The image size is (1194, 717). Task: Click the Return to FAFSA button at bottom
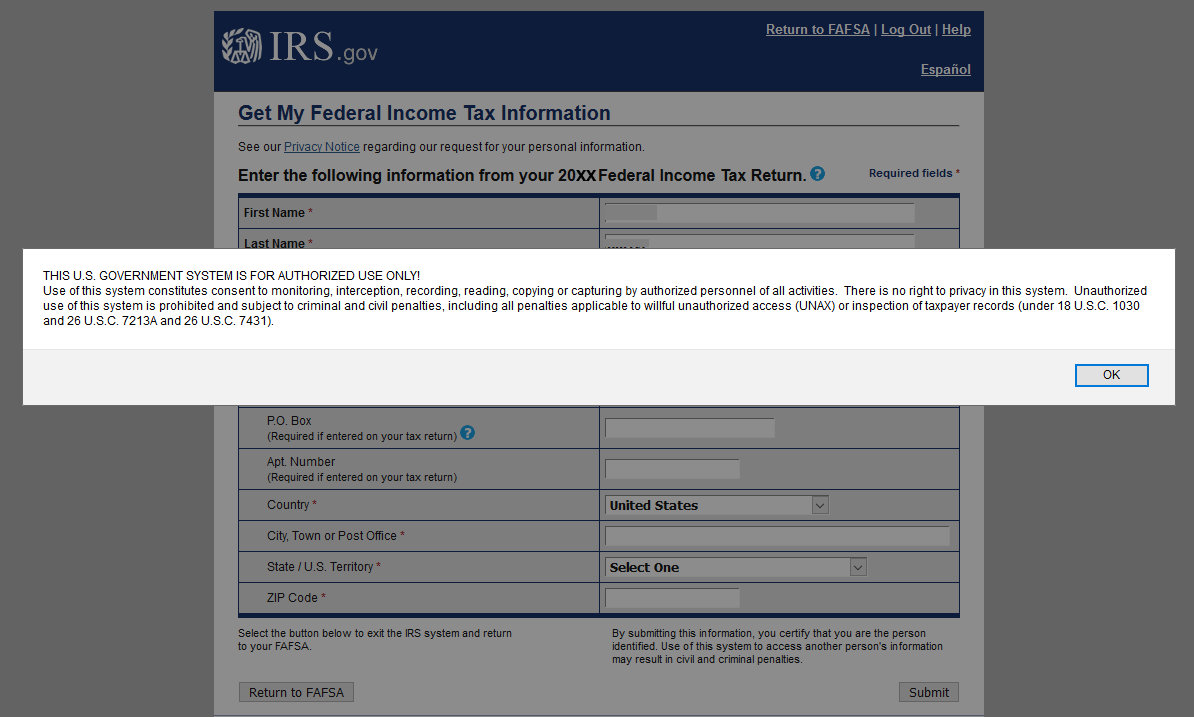(x=296, y=692)
